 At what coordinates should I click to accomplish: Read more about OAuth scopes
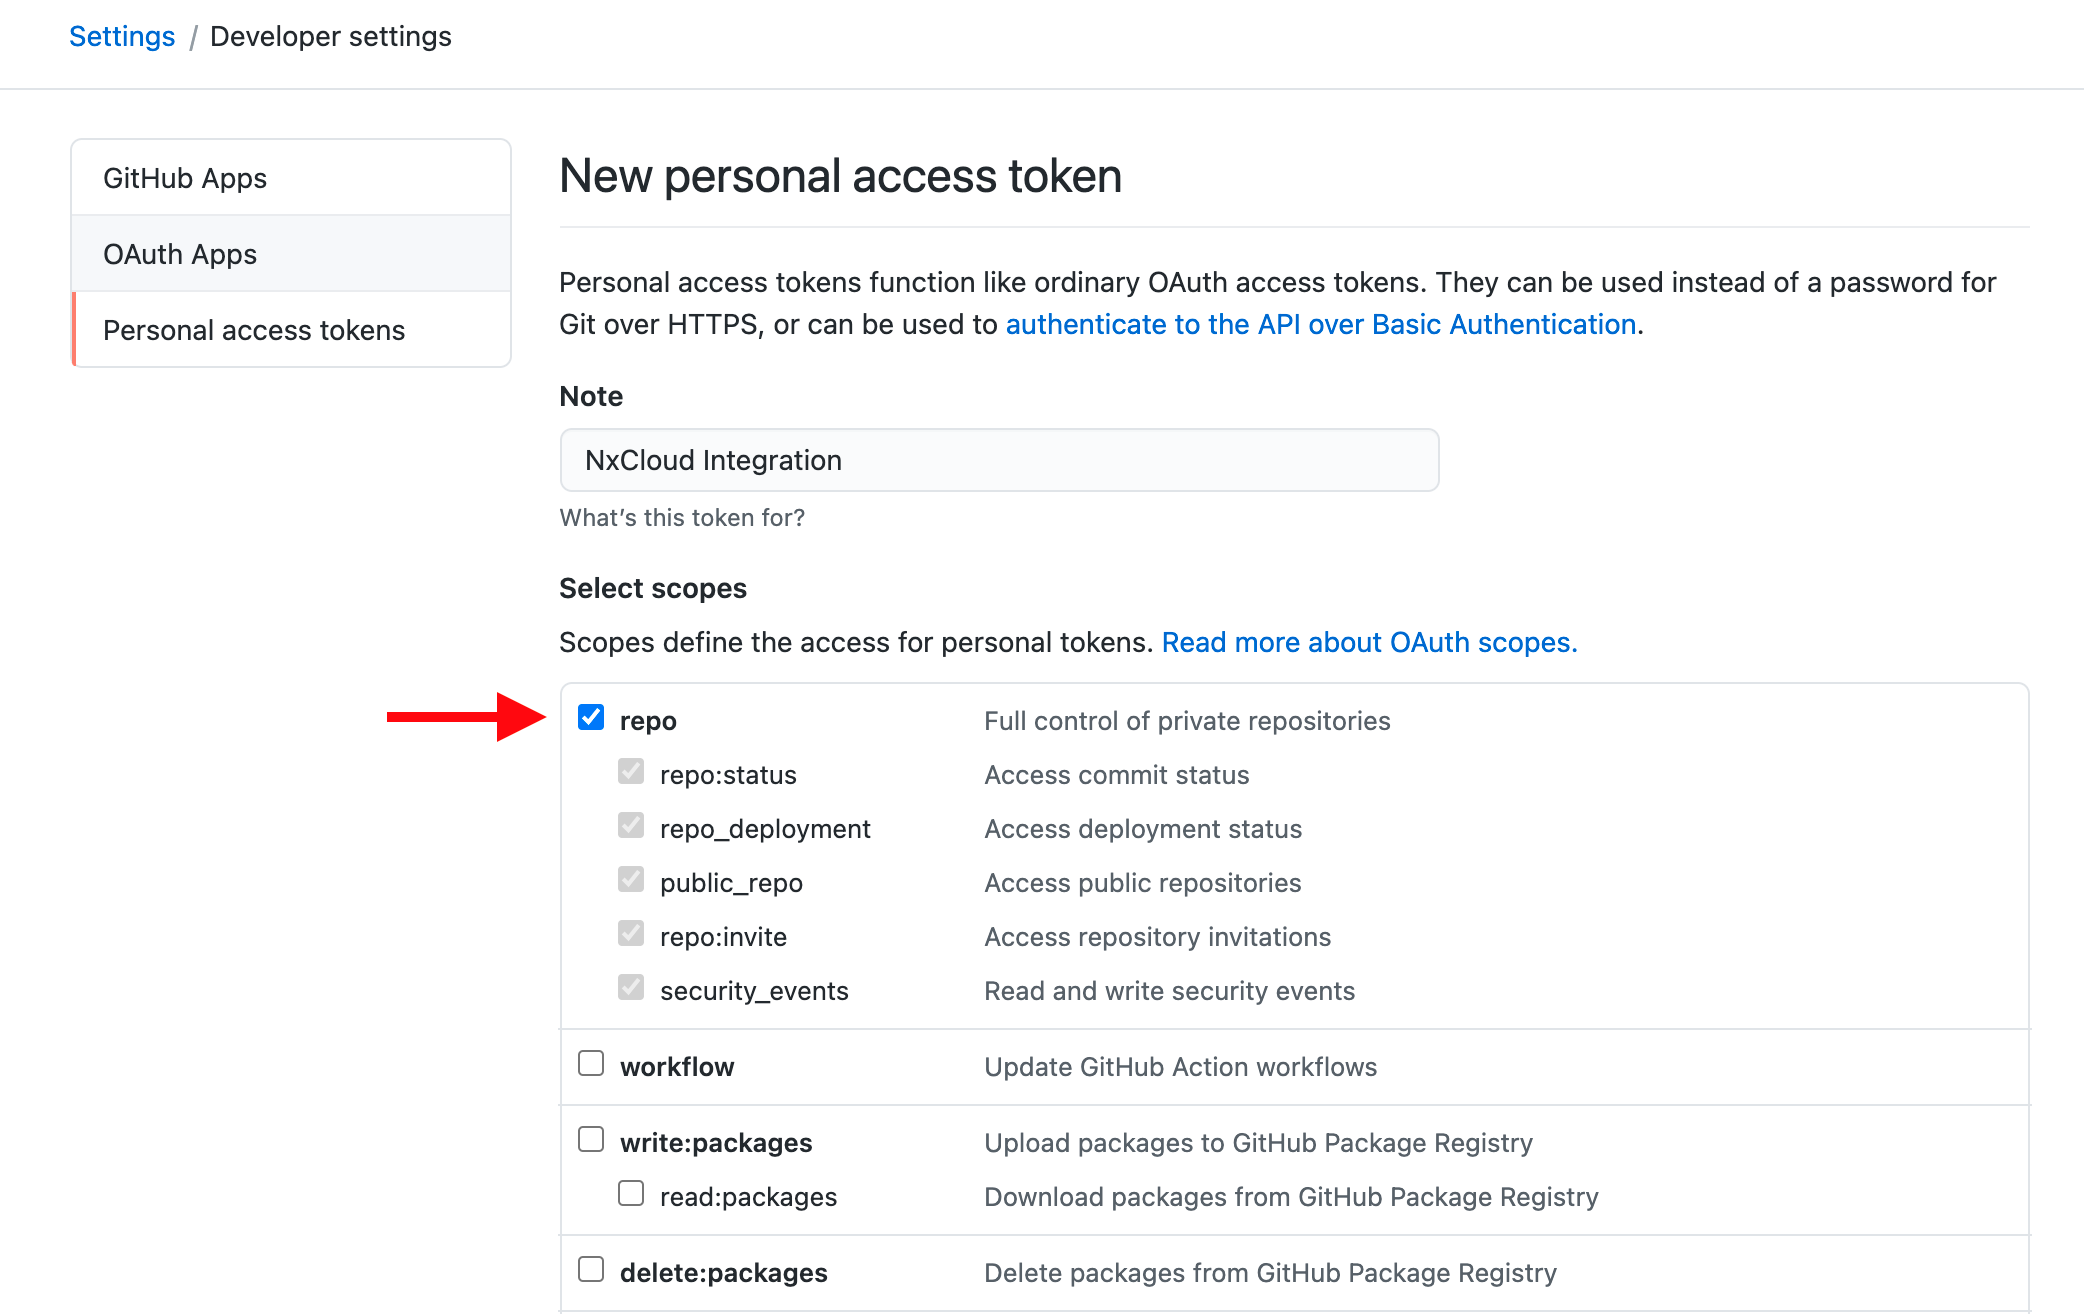pos(1368,642)
